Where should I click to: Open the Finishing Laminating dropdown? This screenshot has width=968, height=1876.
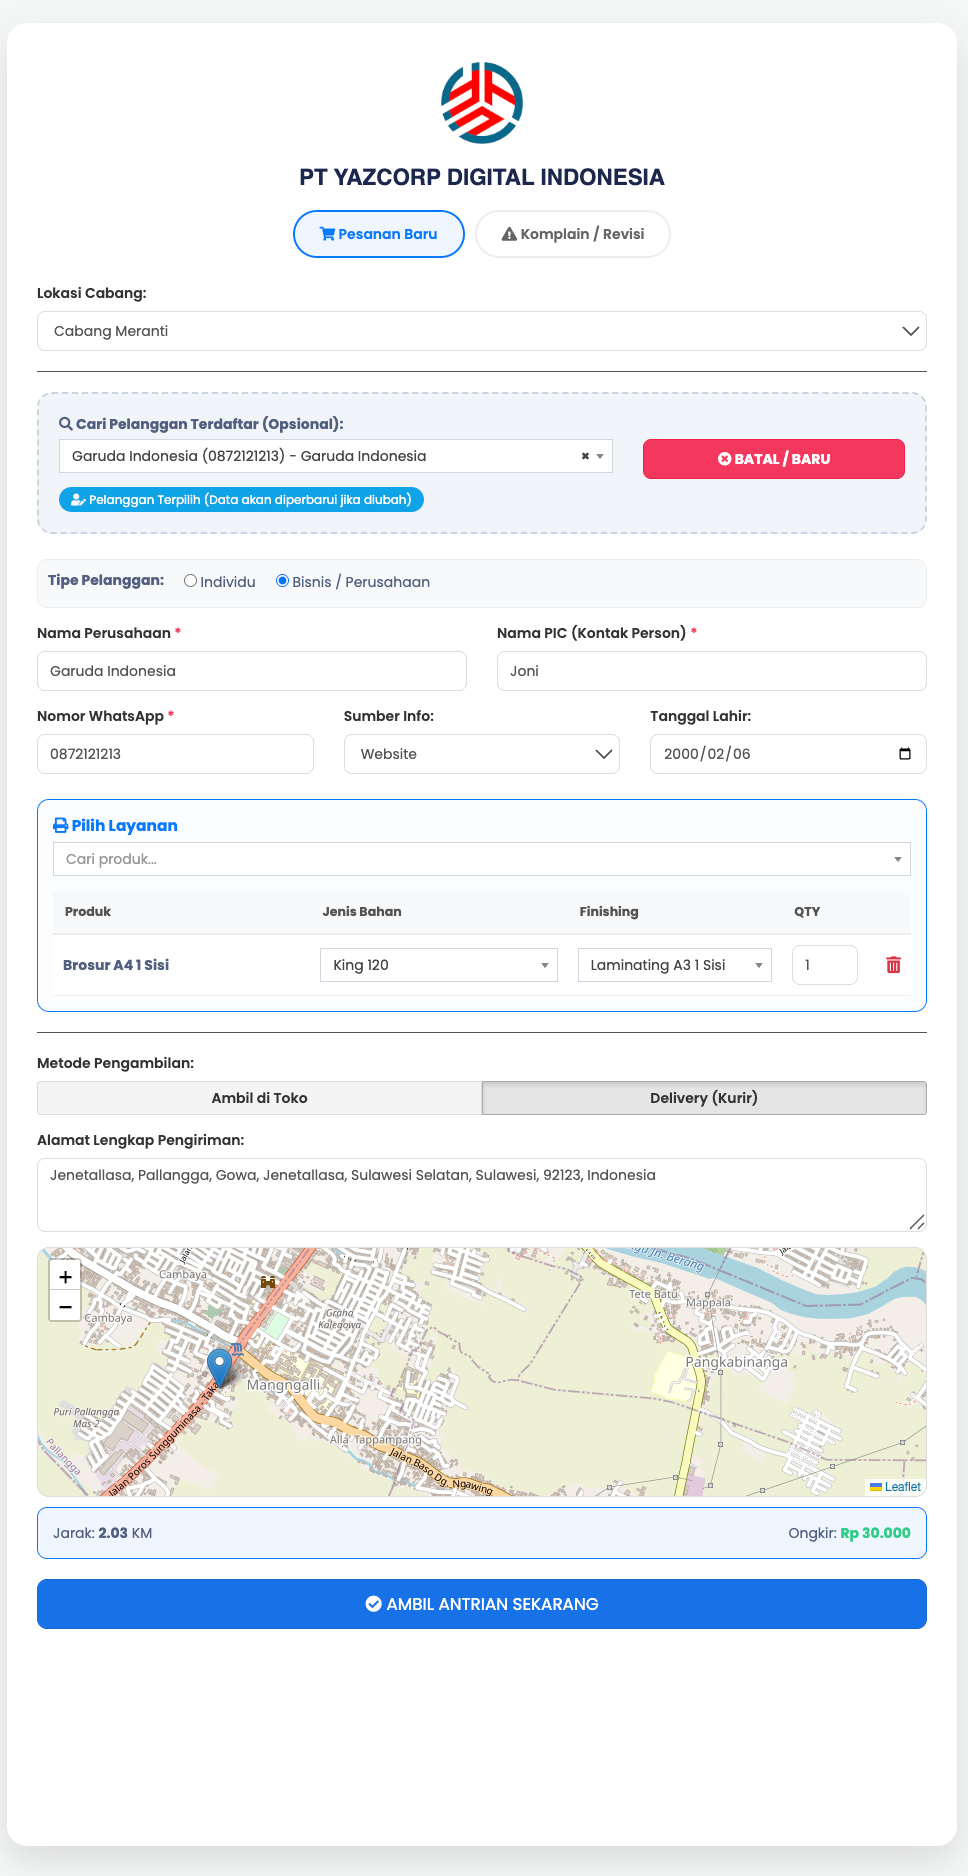(674, 965)
